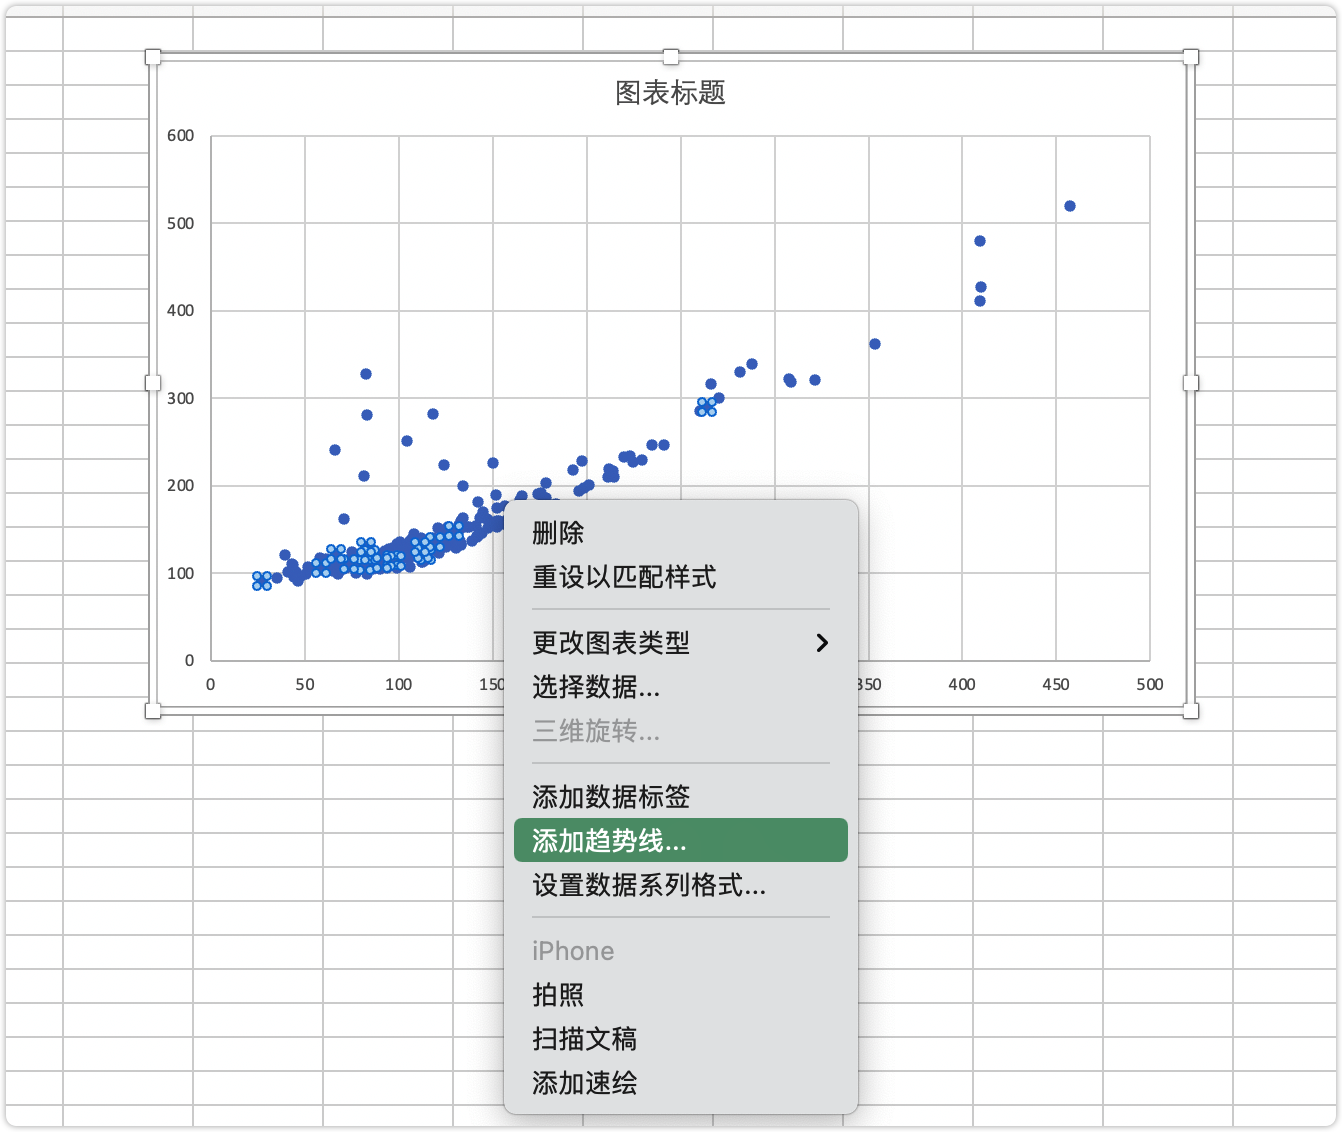This screenshot has width=1342, height=1132.
Task: Choose 拍照 under the iPhone section
Action: click(x=559, y=995)
